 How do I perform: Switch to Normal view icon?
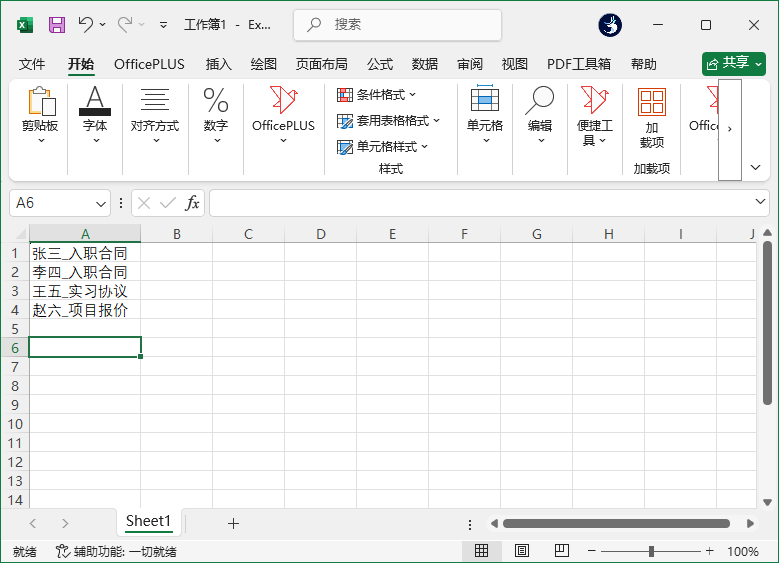coord(481,551)
